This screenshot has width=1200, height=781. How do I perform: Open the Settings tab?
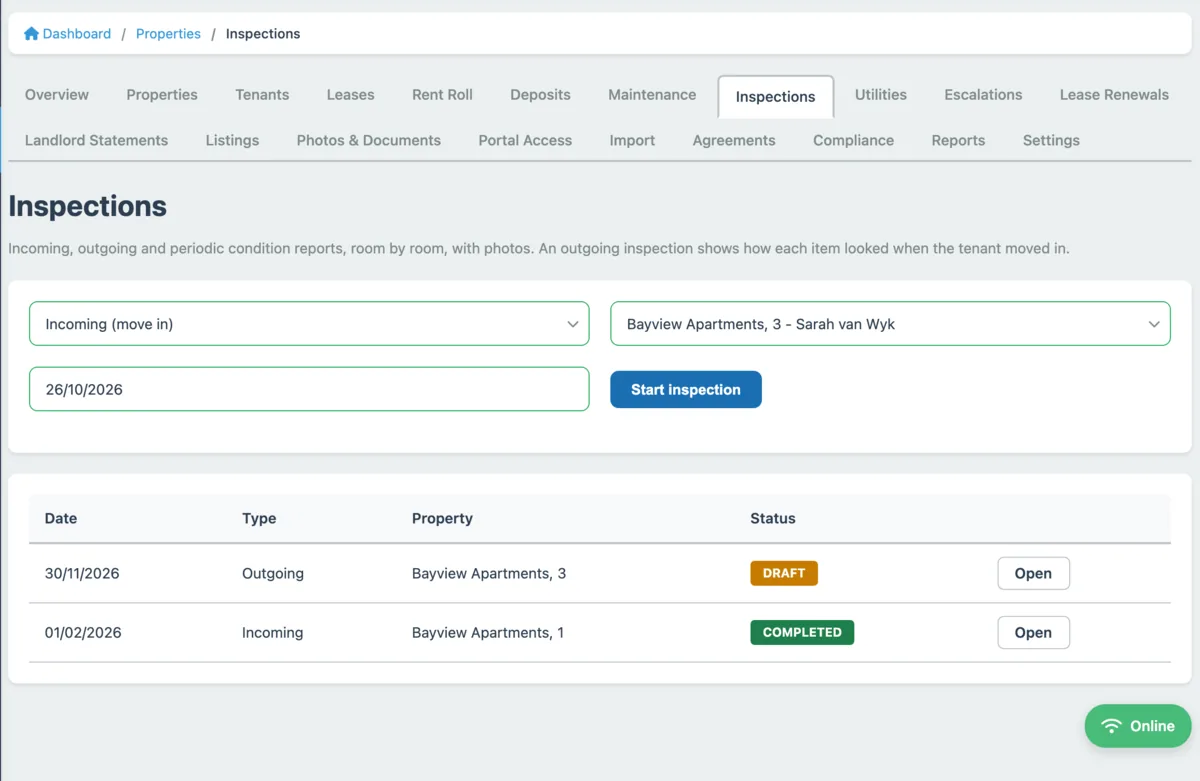pos(1051,141)
